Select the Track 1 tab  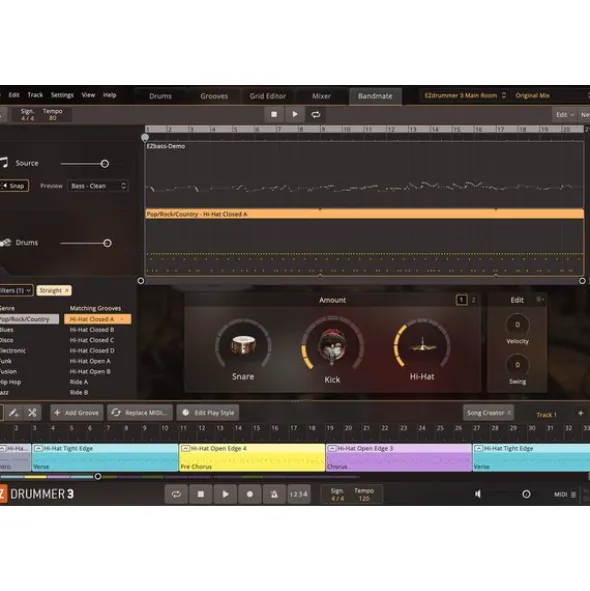click(546, 415)
